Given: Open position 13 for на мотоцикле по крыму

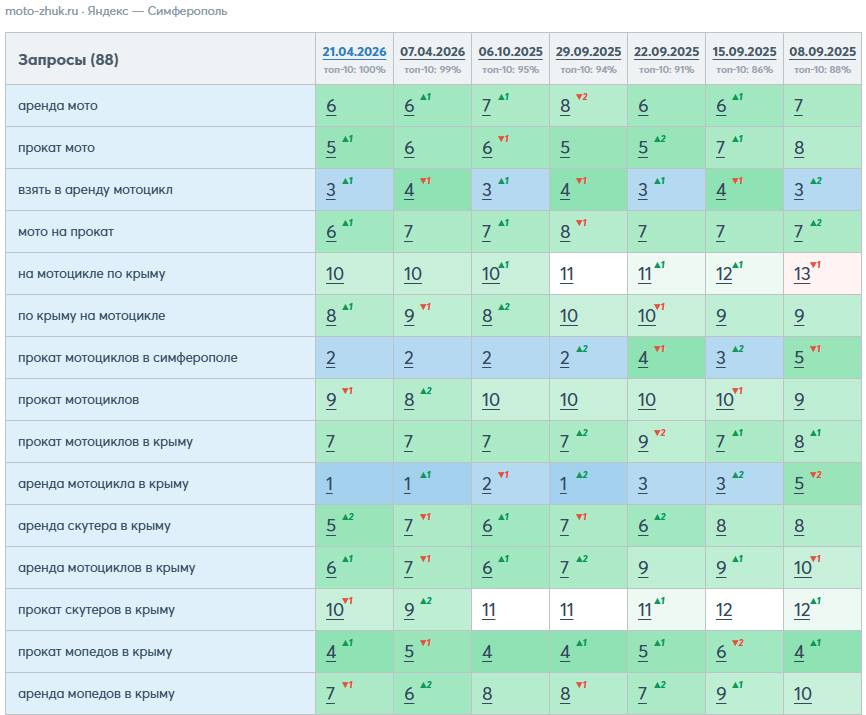Looking at the screenshot, I should coord(802,274).
